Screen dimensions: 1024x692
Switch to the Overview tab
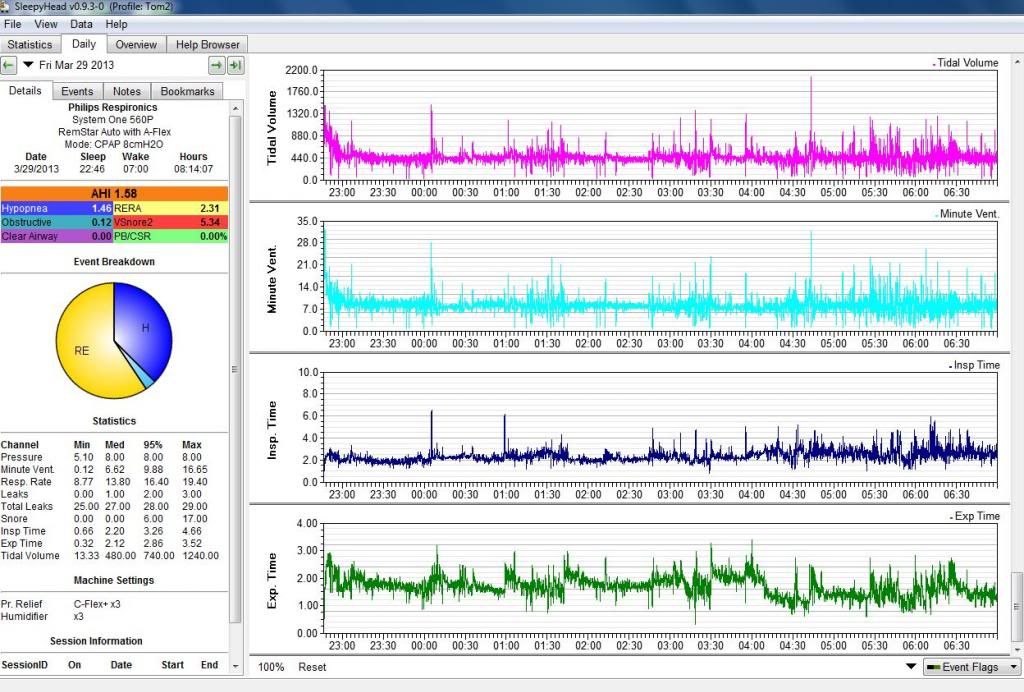tap(136, 44)
